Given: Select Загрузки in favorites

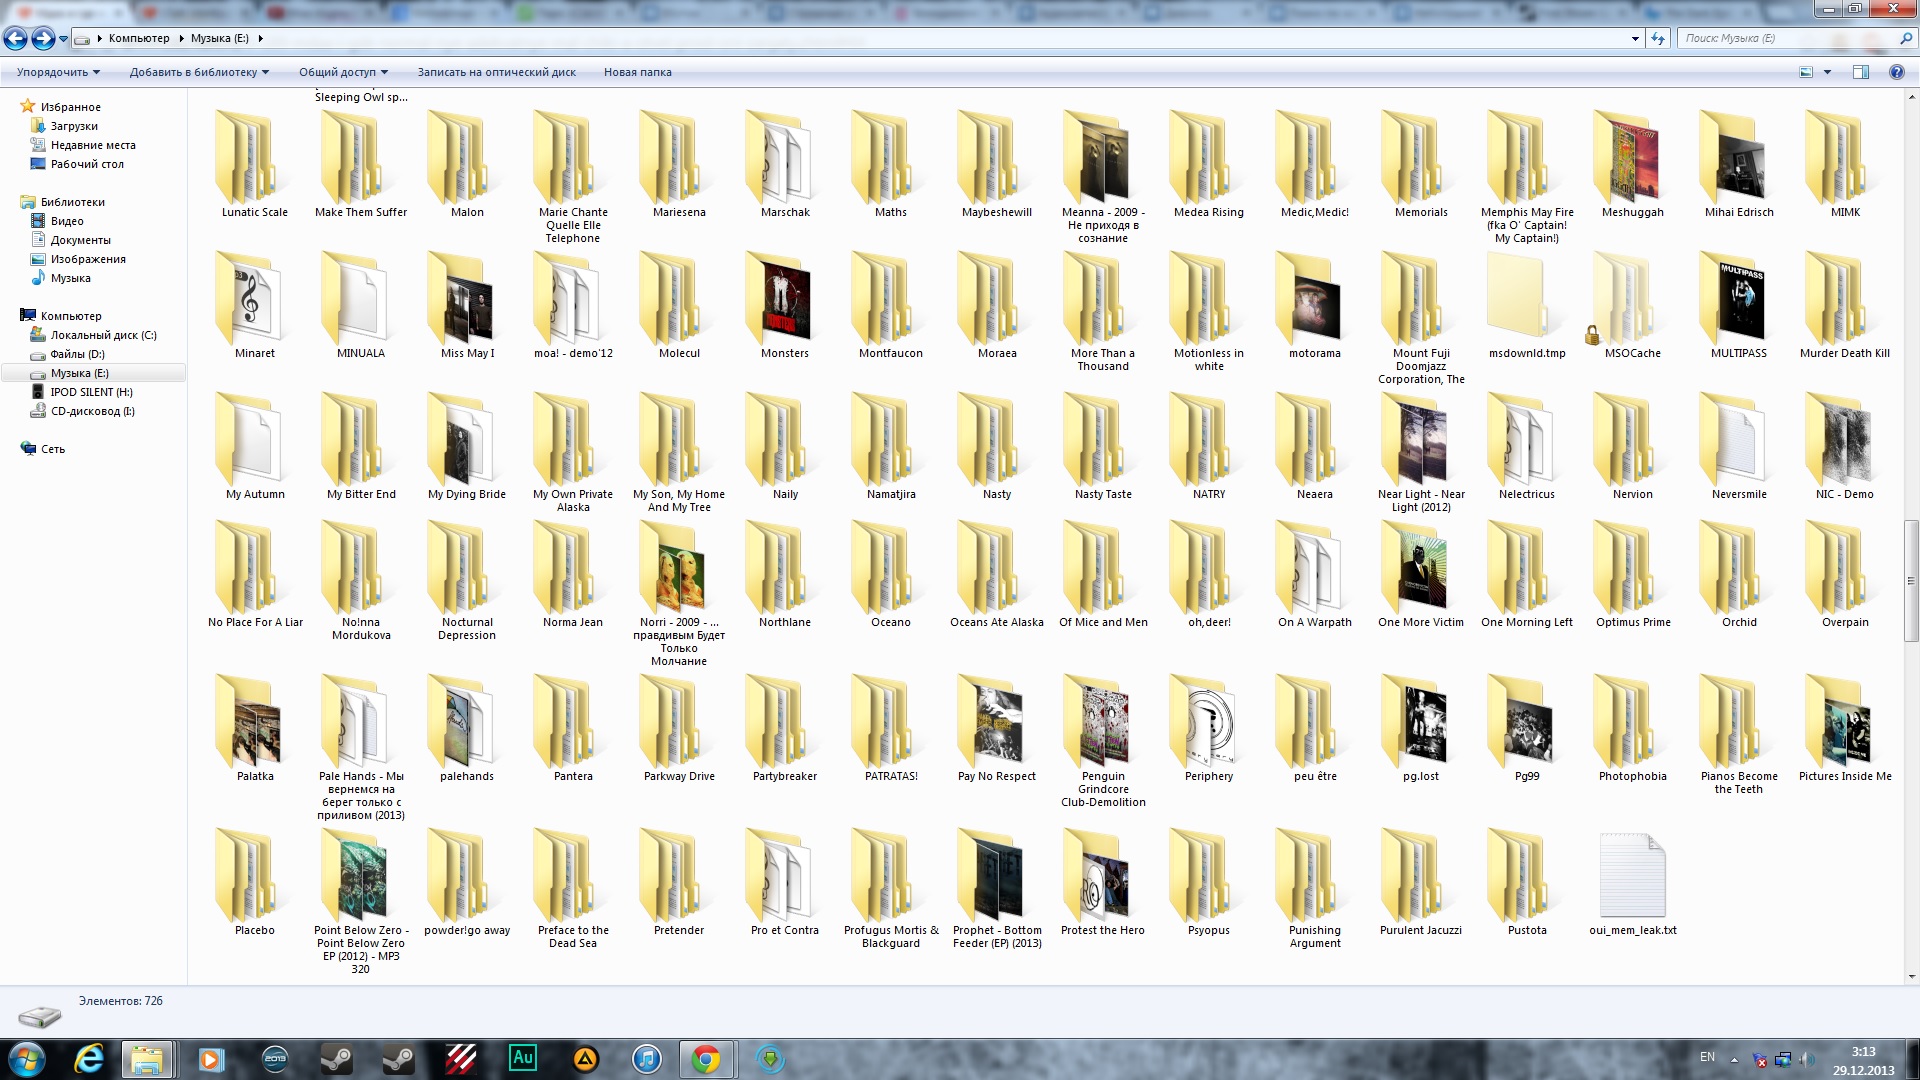Looking at the screenshot, I should pyautogui.click(x=74, y=126).
